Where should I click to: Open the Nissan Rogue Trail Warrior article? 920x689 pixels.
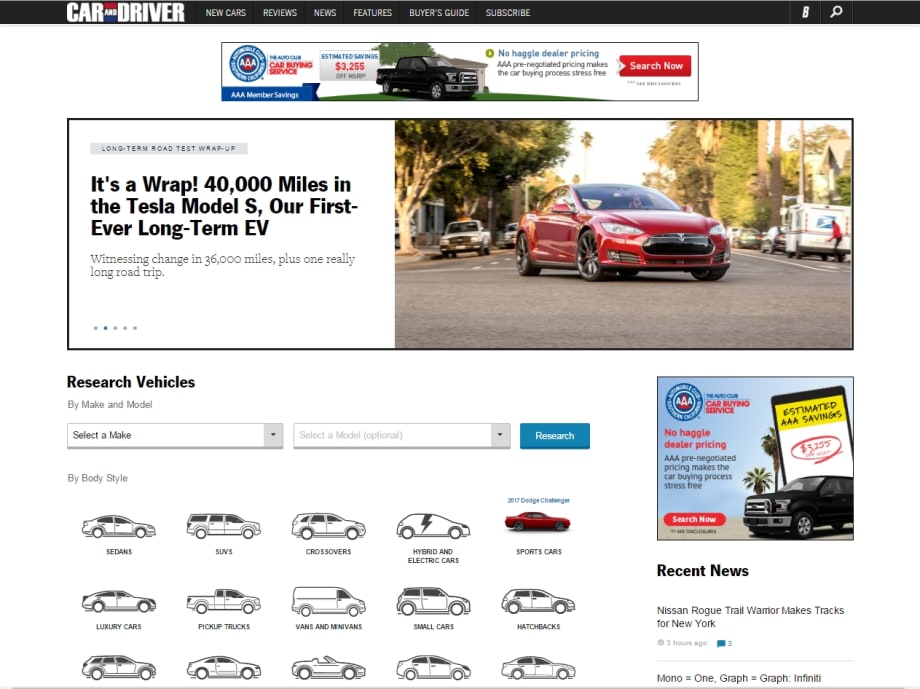(x=750, y=616)
